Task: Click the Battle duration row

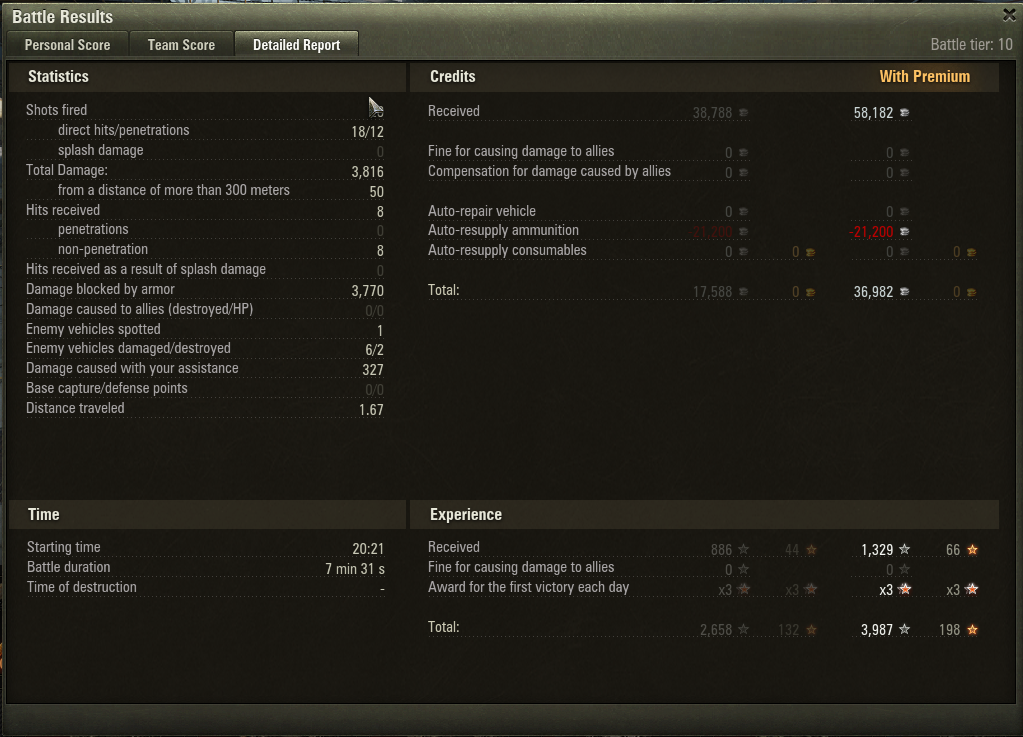Action: (206, 568)
